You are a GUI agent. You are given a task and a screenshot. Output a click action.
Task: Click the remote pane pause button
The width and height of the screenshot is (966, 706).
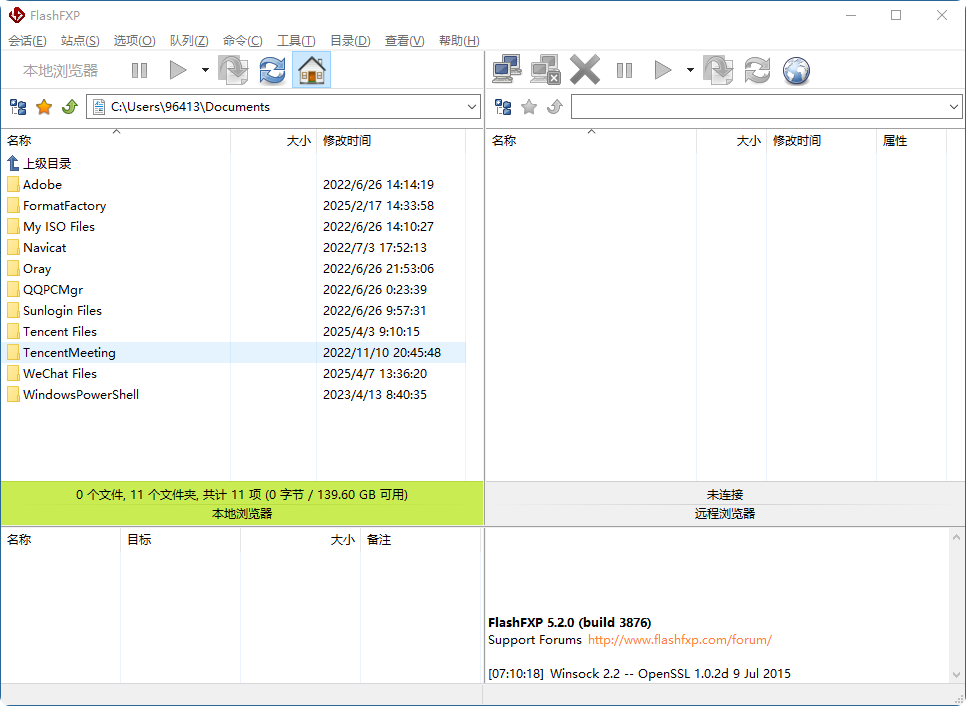[624, 70]
